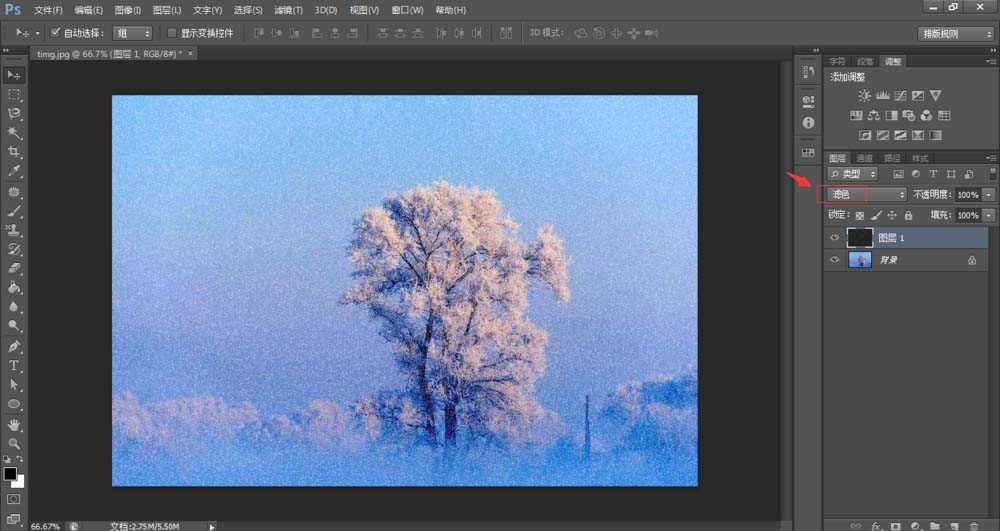The width and height of the screenshot is (1000, 531).
Task: Open the 滤镜(T) menu
Action: (288, 10)
